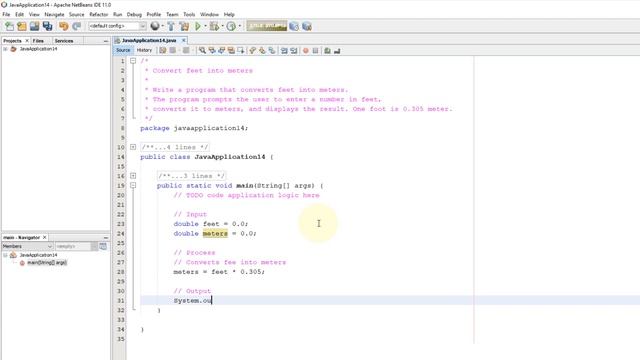640x360 pixels.
Task: Click the Clean and Build Project icon
Action: 184,27
